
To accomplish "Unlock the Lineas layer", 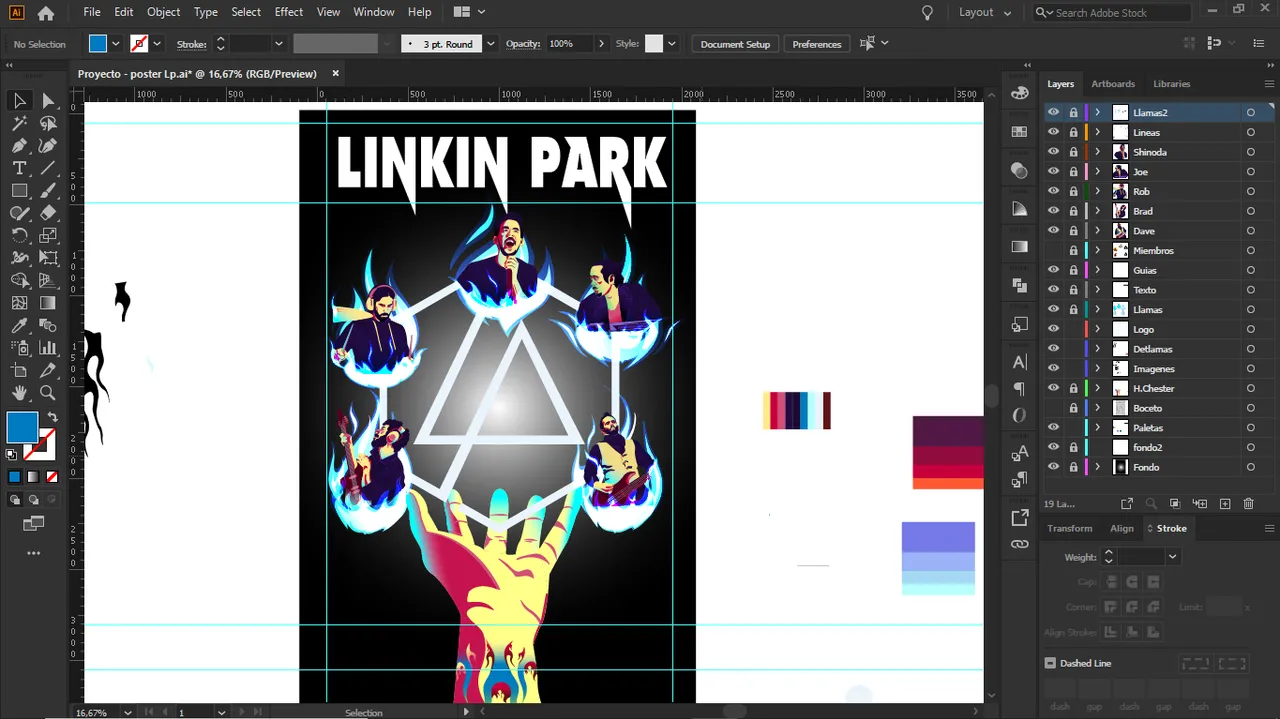I will tap(1073, 132).
